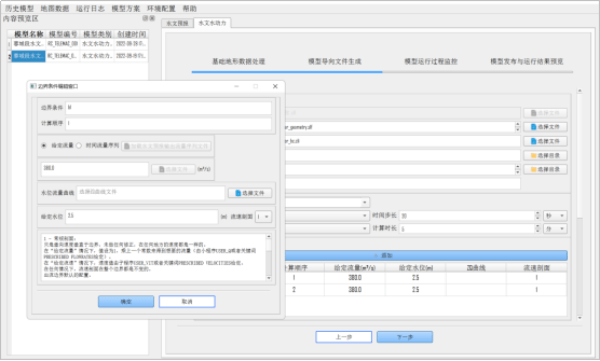Sort by the 模型名称 column header
Screen dimensions: 600x361
[28, 34]
